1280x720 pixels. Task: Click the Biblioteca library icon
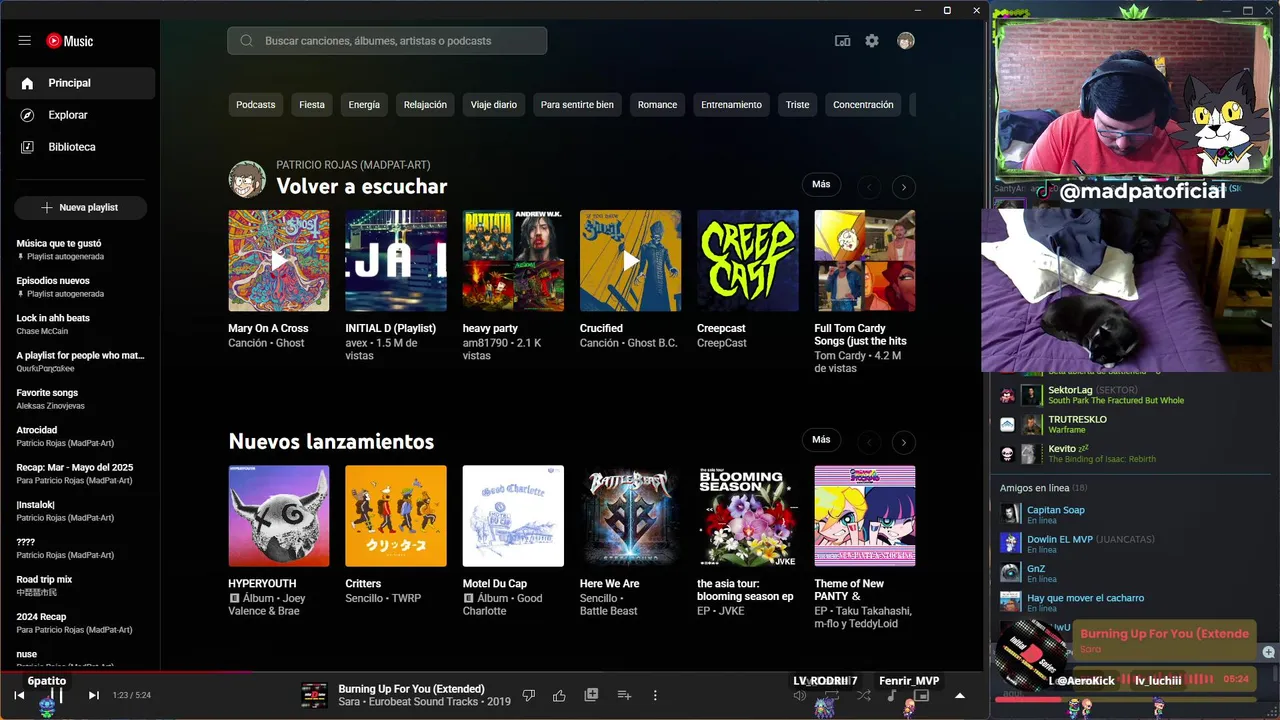[27, 147]
